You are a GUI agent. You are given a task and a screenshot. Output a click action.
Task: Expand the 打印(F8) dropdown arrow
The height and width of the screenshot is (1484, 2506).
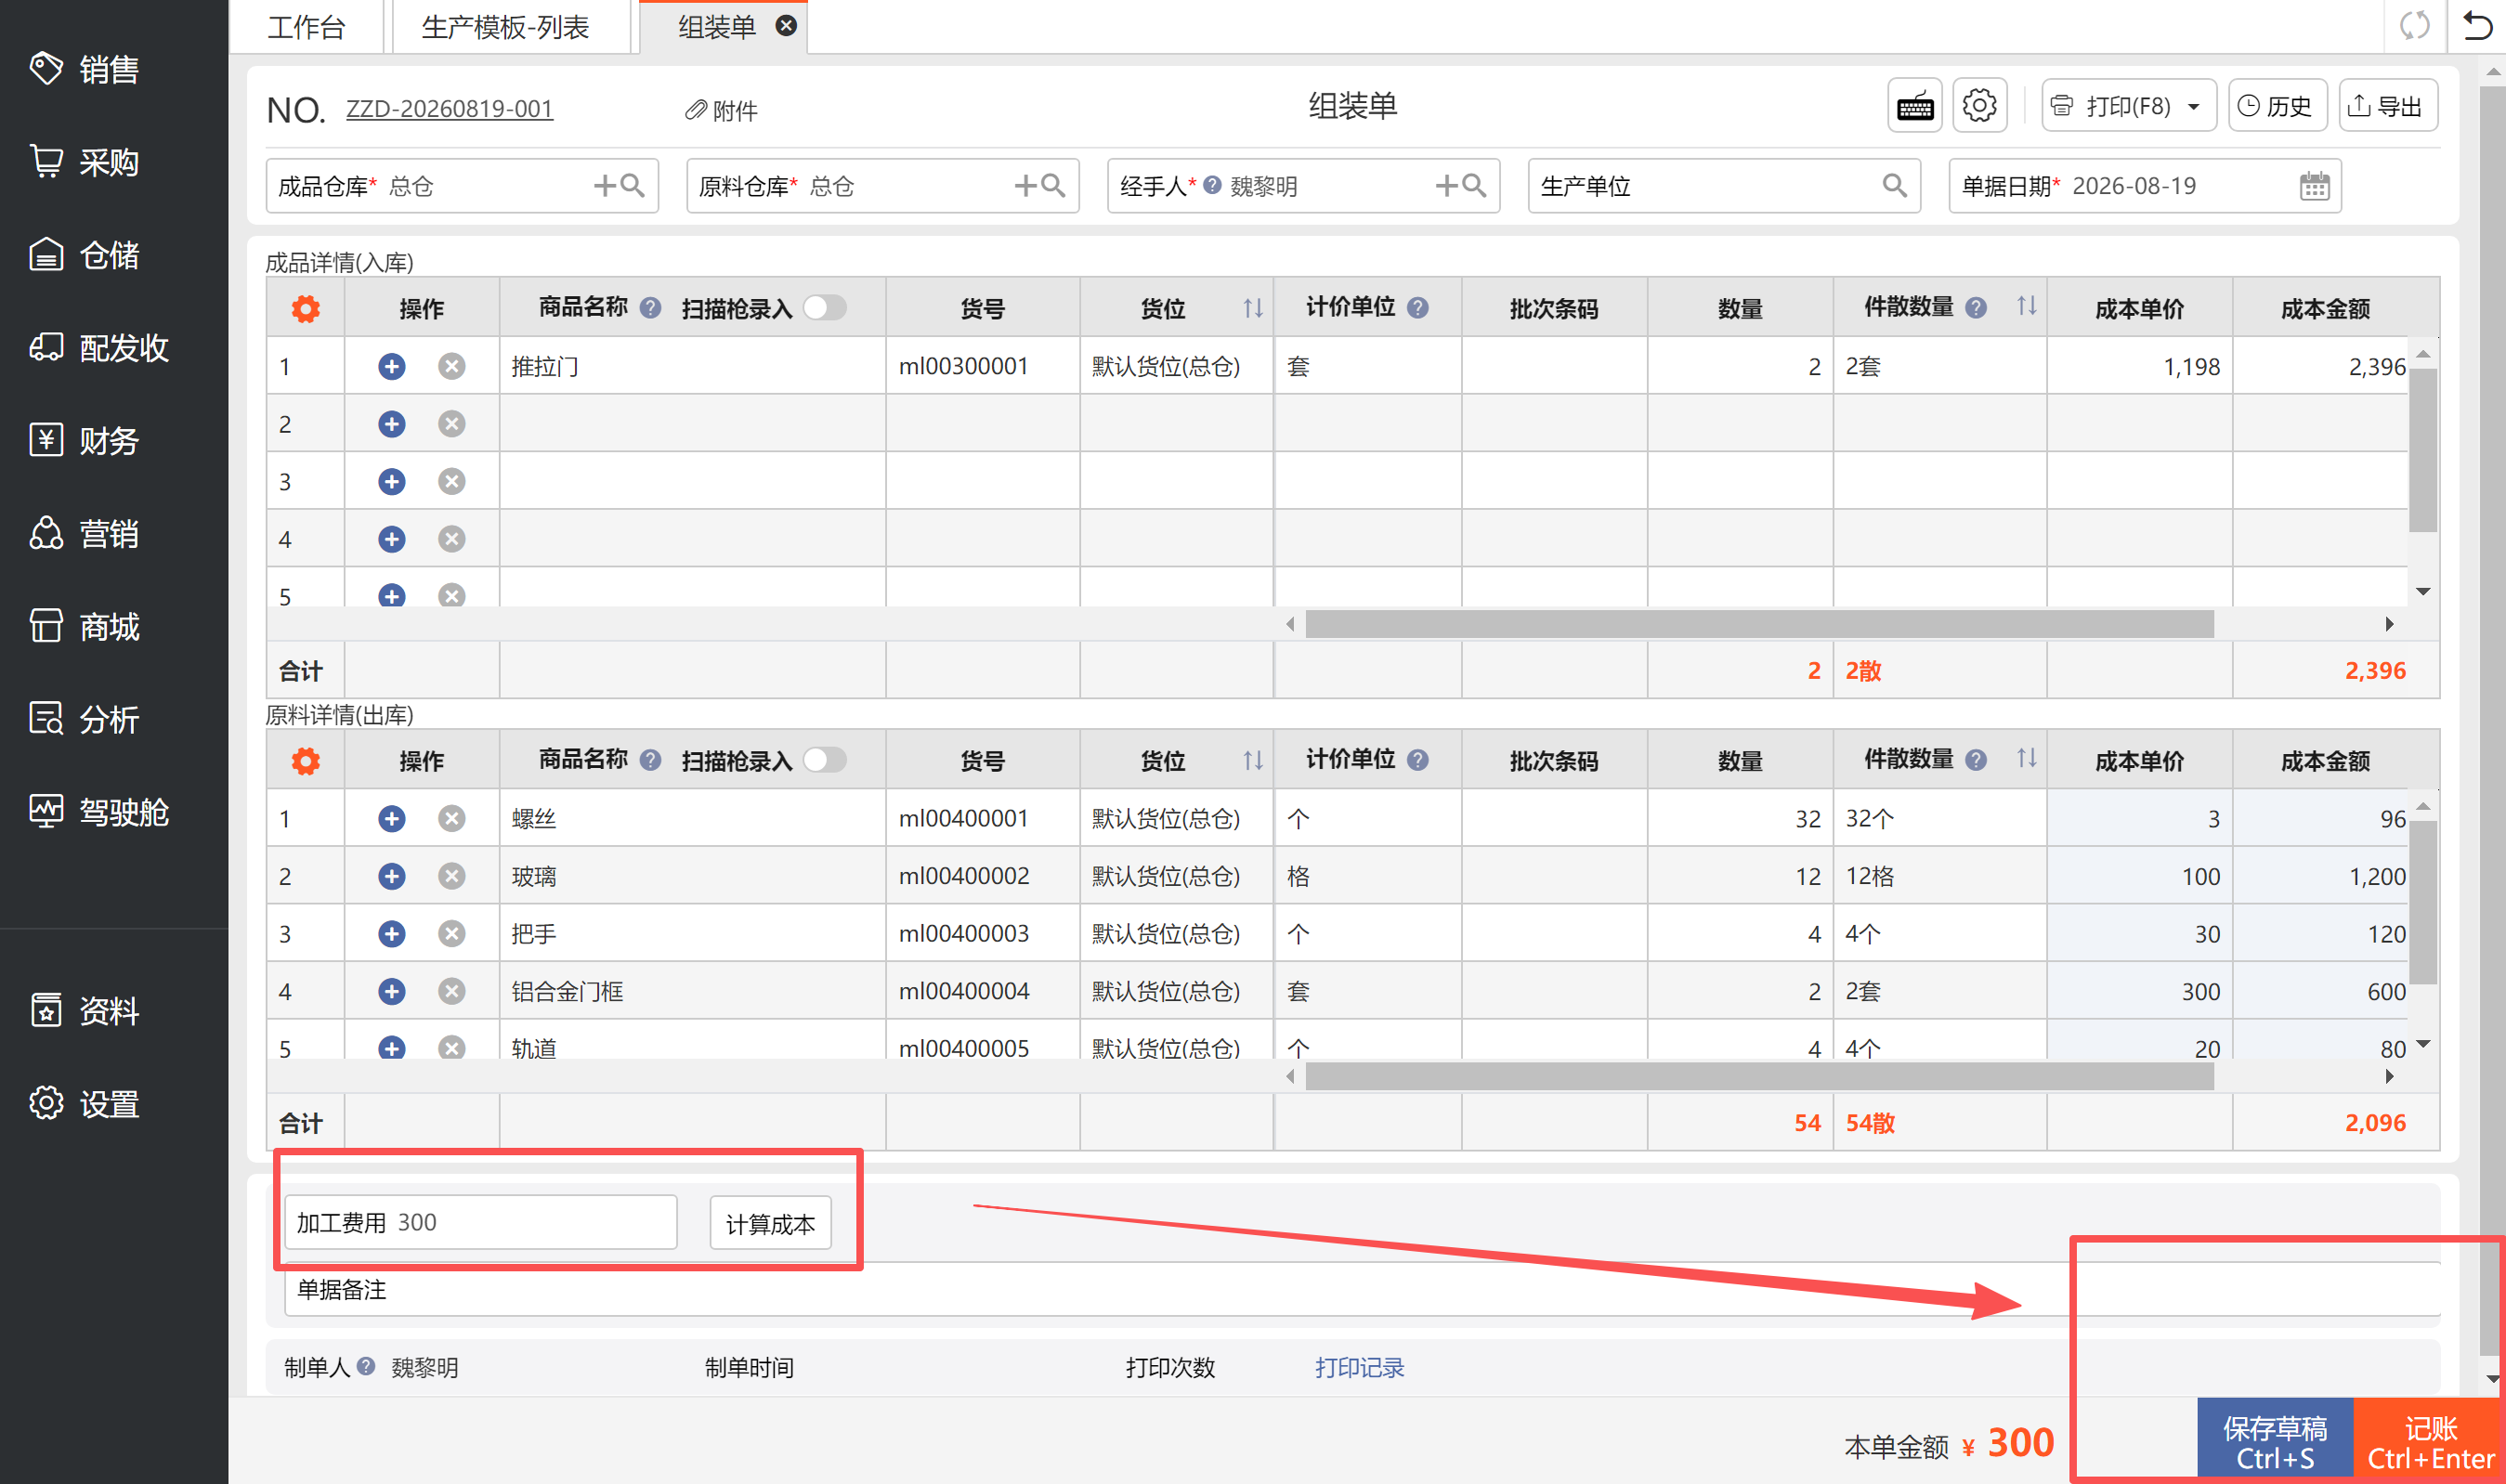pyautogui.click(x=2194, y=107)
